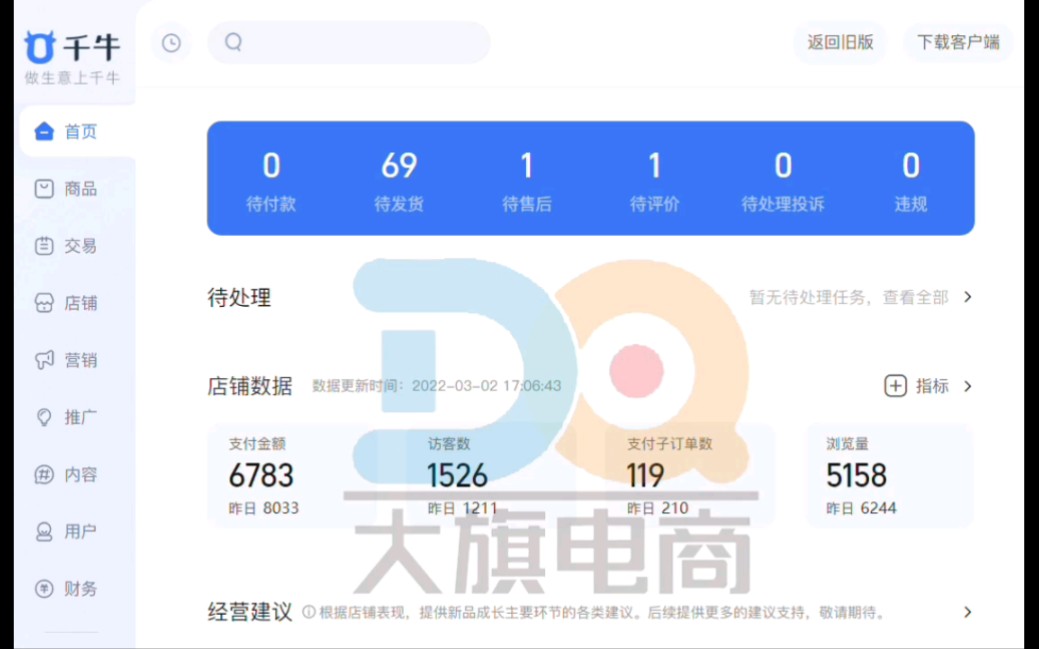Viewport: 1039px width, 649px height.
Task: Click inside the top search field
Action: click(x=350, y=43)
